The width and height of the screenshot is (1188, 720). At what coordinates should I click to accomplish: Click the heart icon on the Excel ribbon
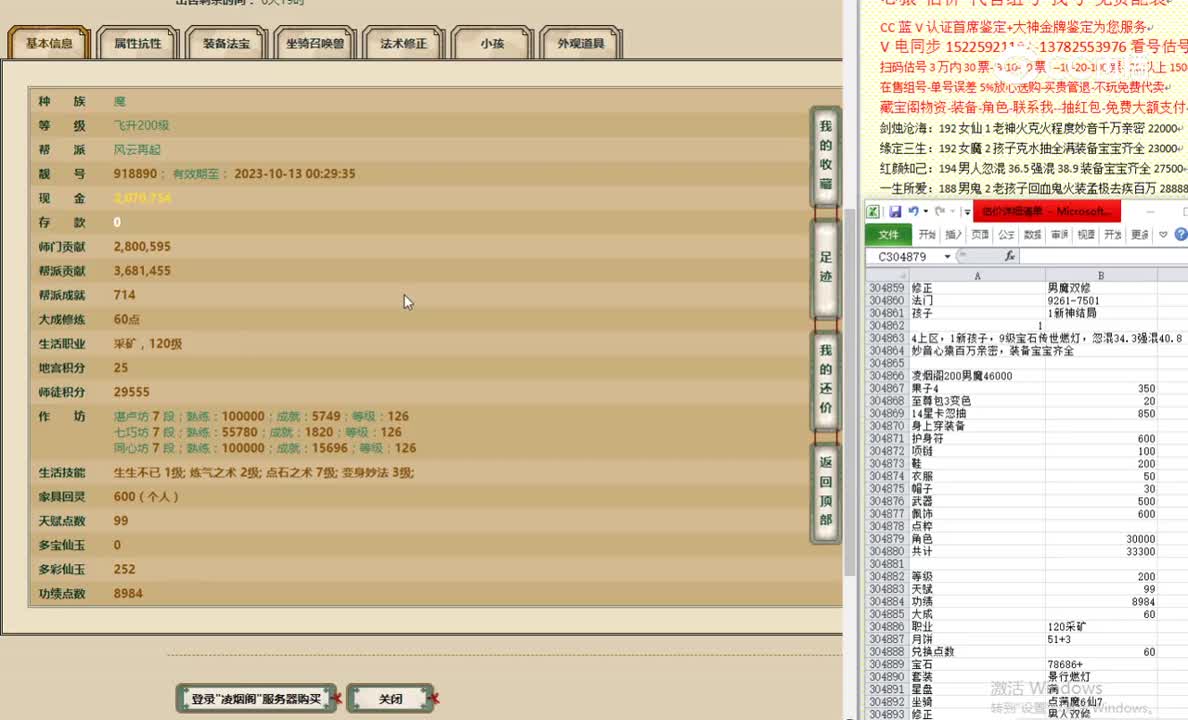click(x=1162, y=234)
